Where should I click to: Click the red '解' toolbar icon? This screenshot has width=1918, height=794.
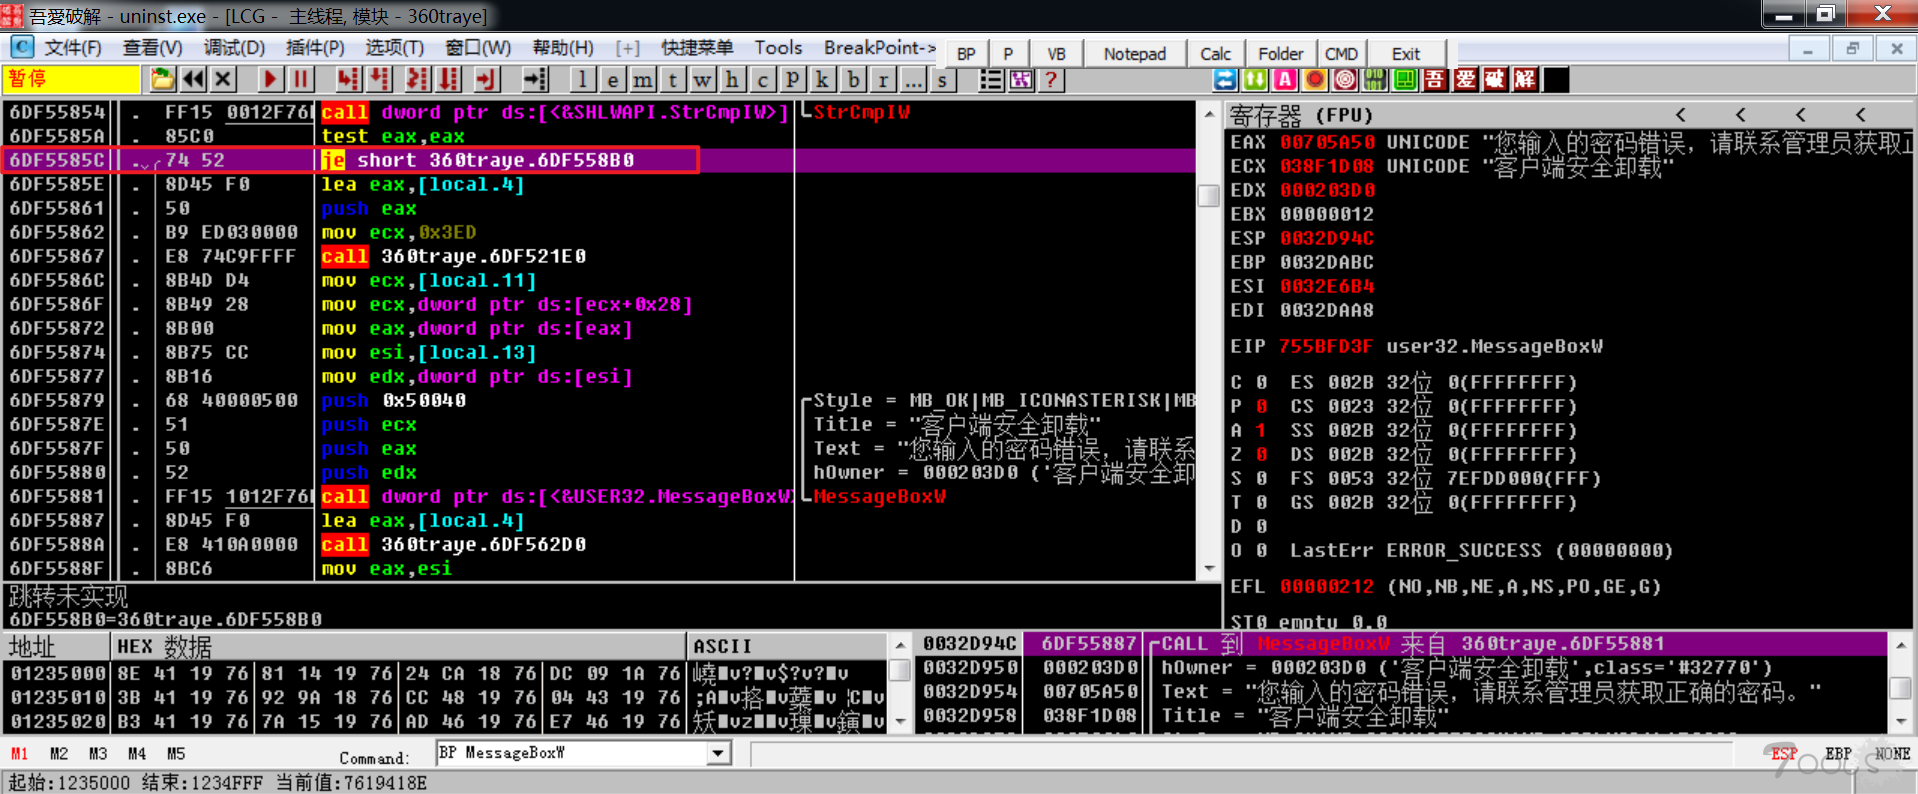(x=1525, y=80)
